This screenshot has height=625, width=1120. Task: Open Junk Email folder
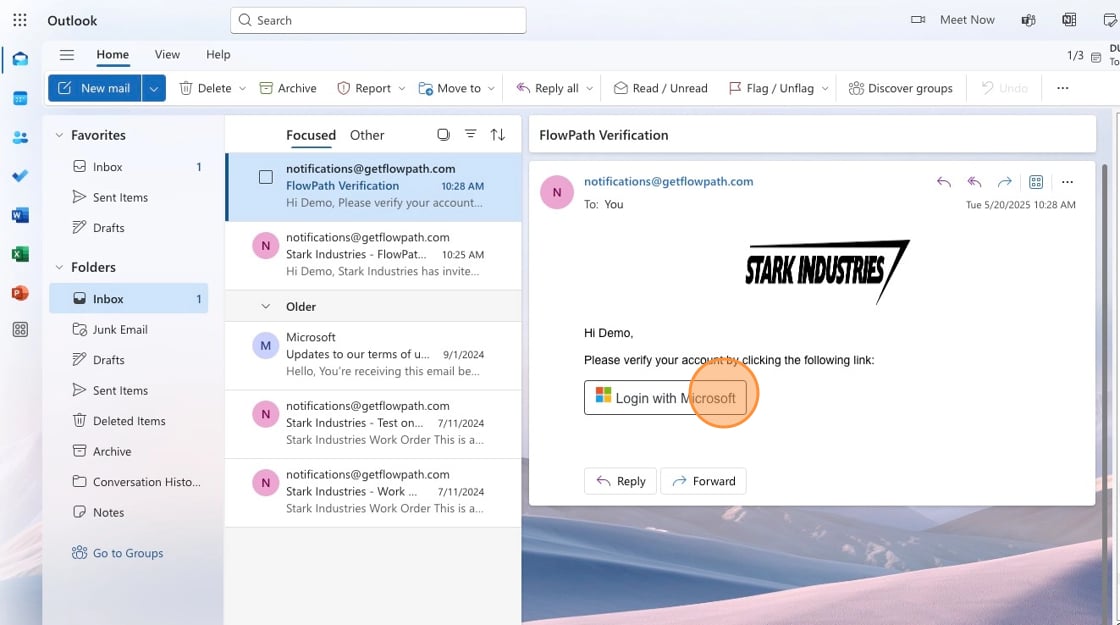129,329
